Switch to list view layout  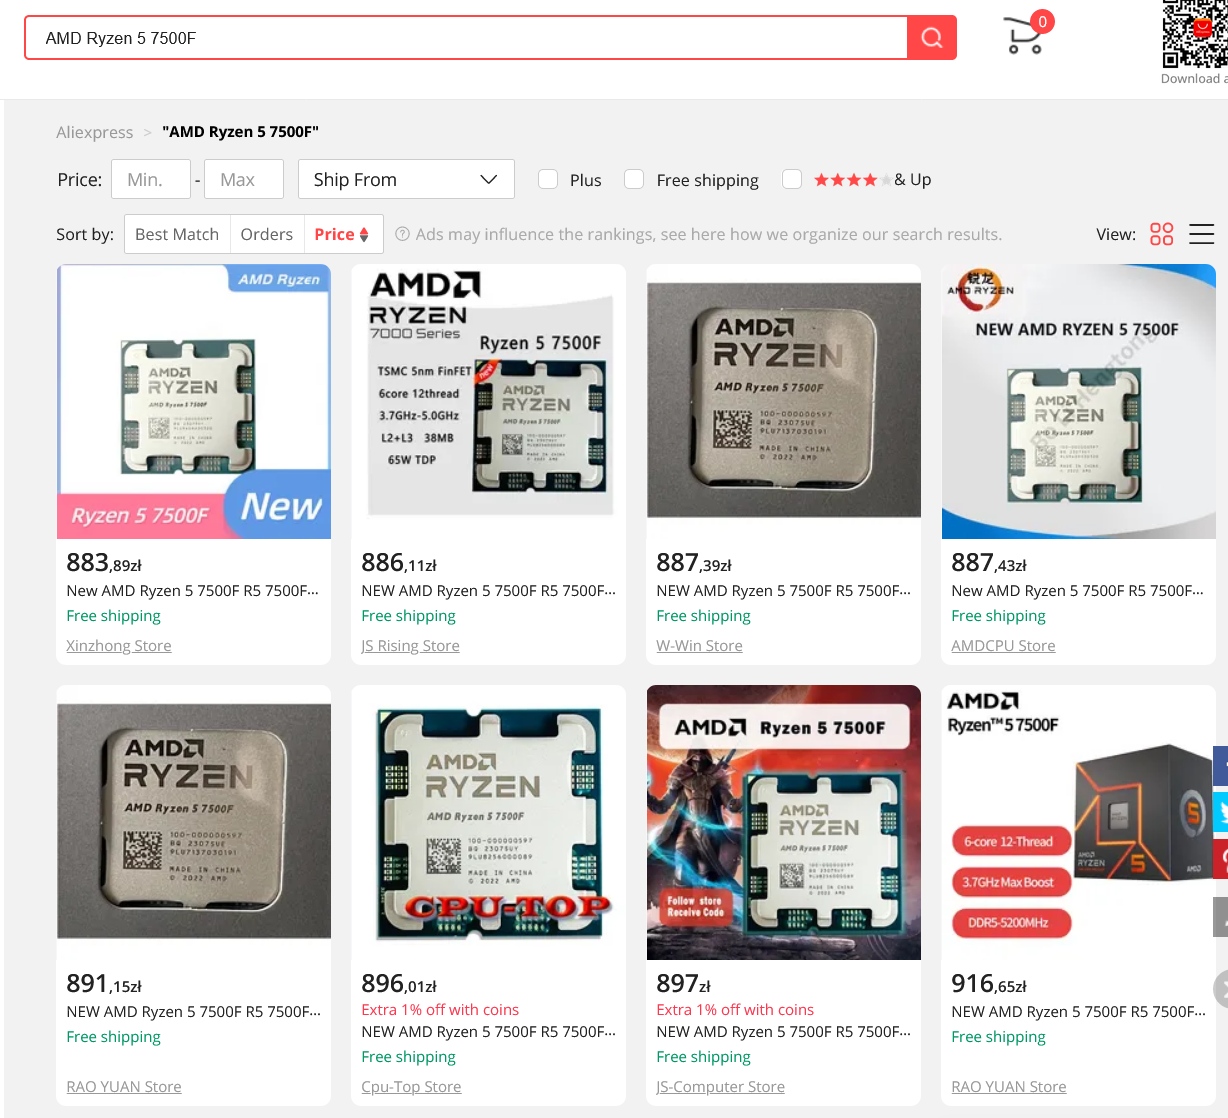(x=1201, y=234)
